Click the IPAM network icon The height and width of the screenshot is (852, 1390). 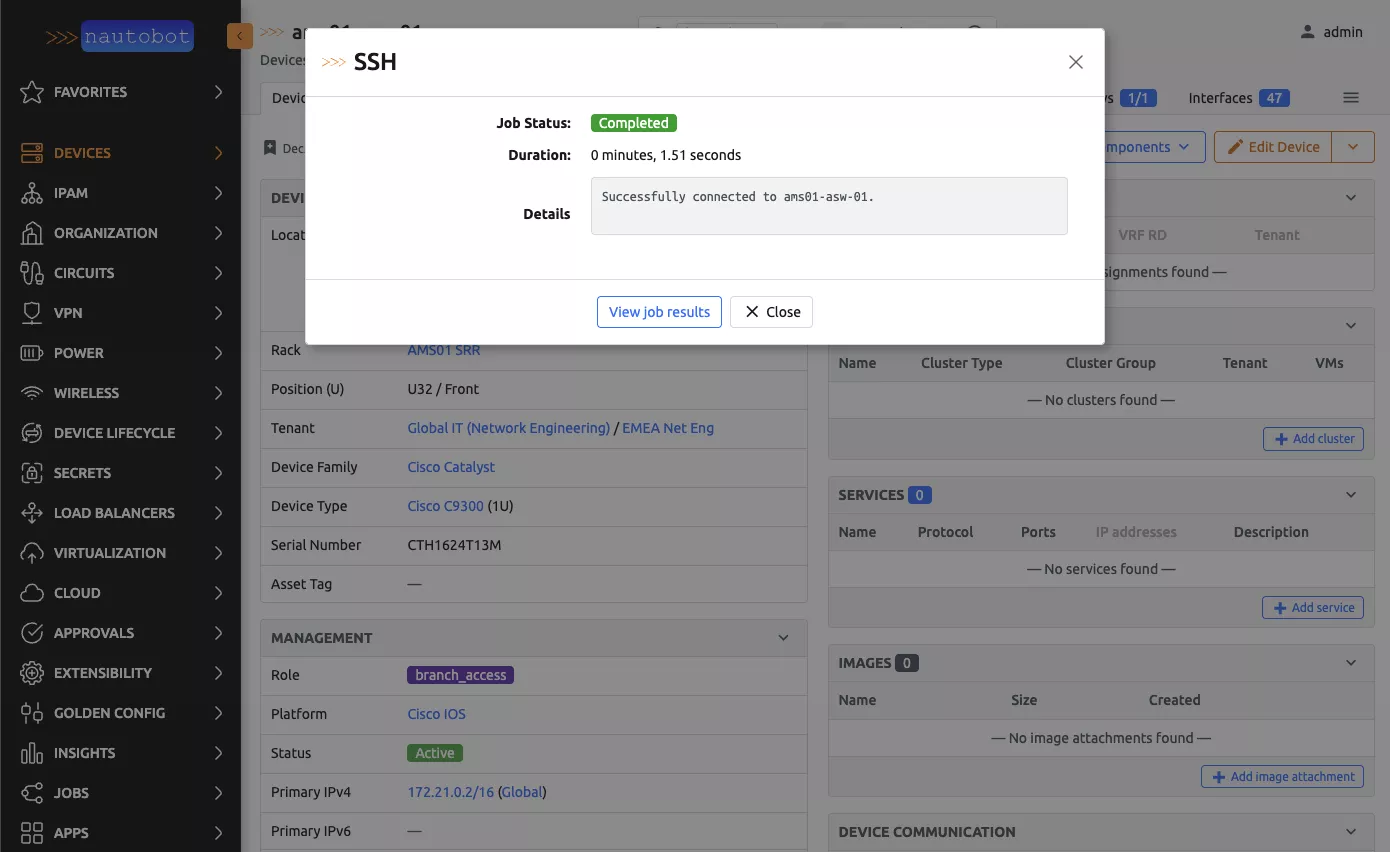(x=32, y=193)
